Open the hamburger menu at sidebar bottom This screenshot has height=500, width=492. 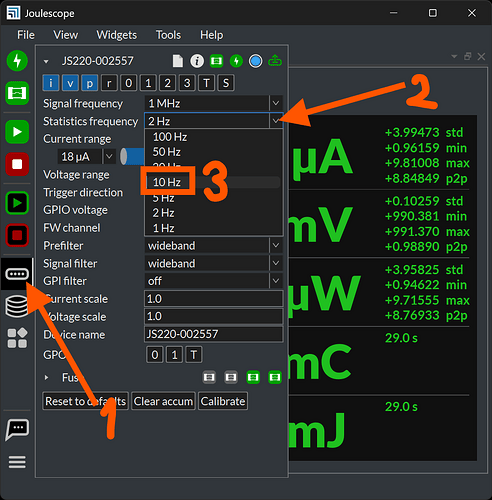pyautogui.click(x=17, y=462)
